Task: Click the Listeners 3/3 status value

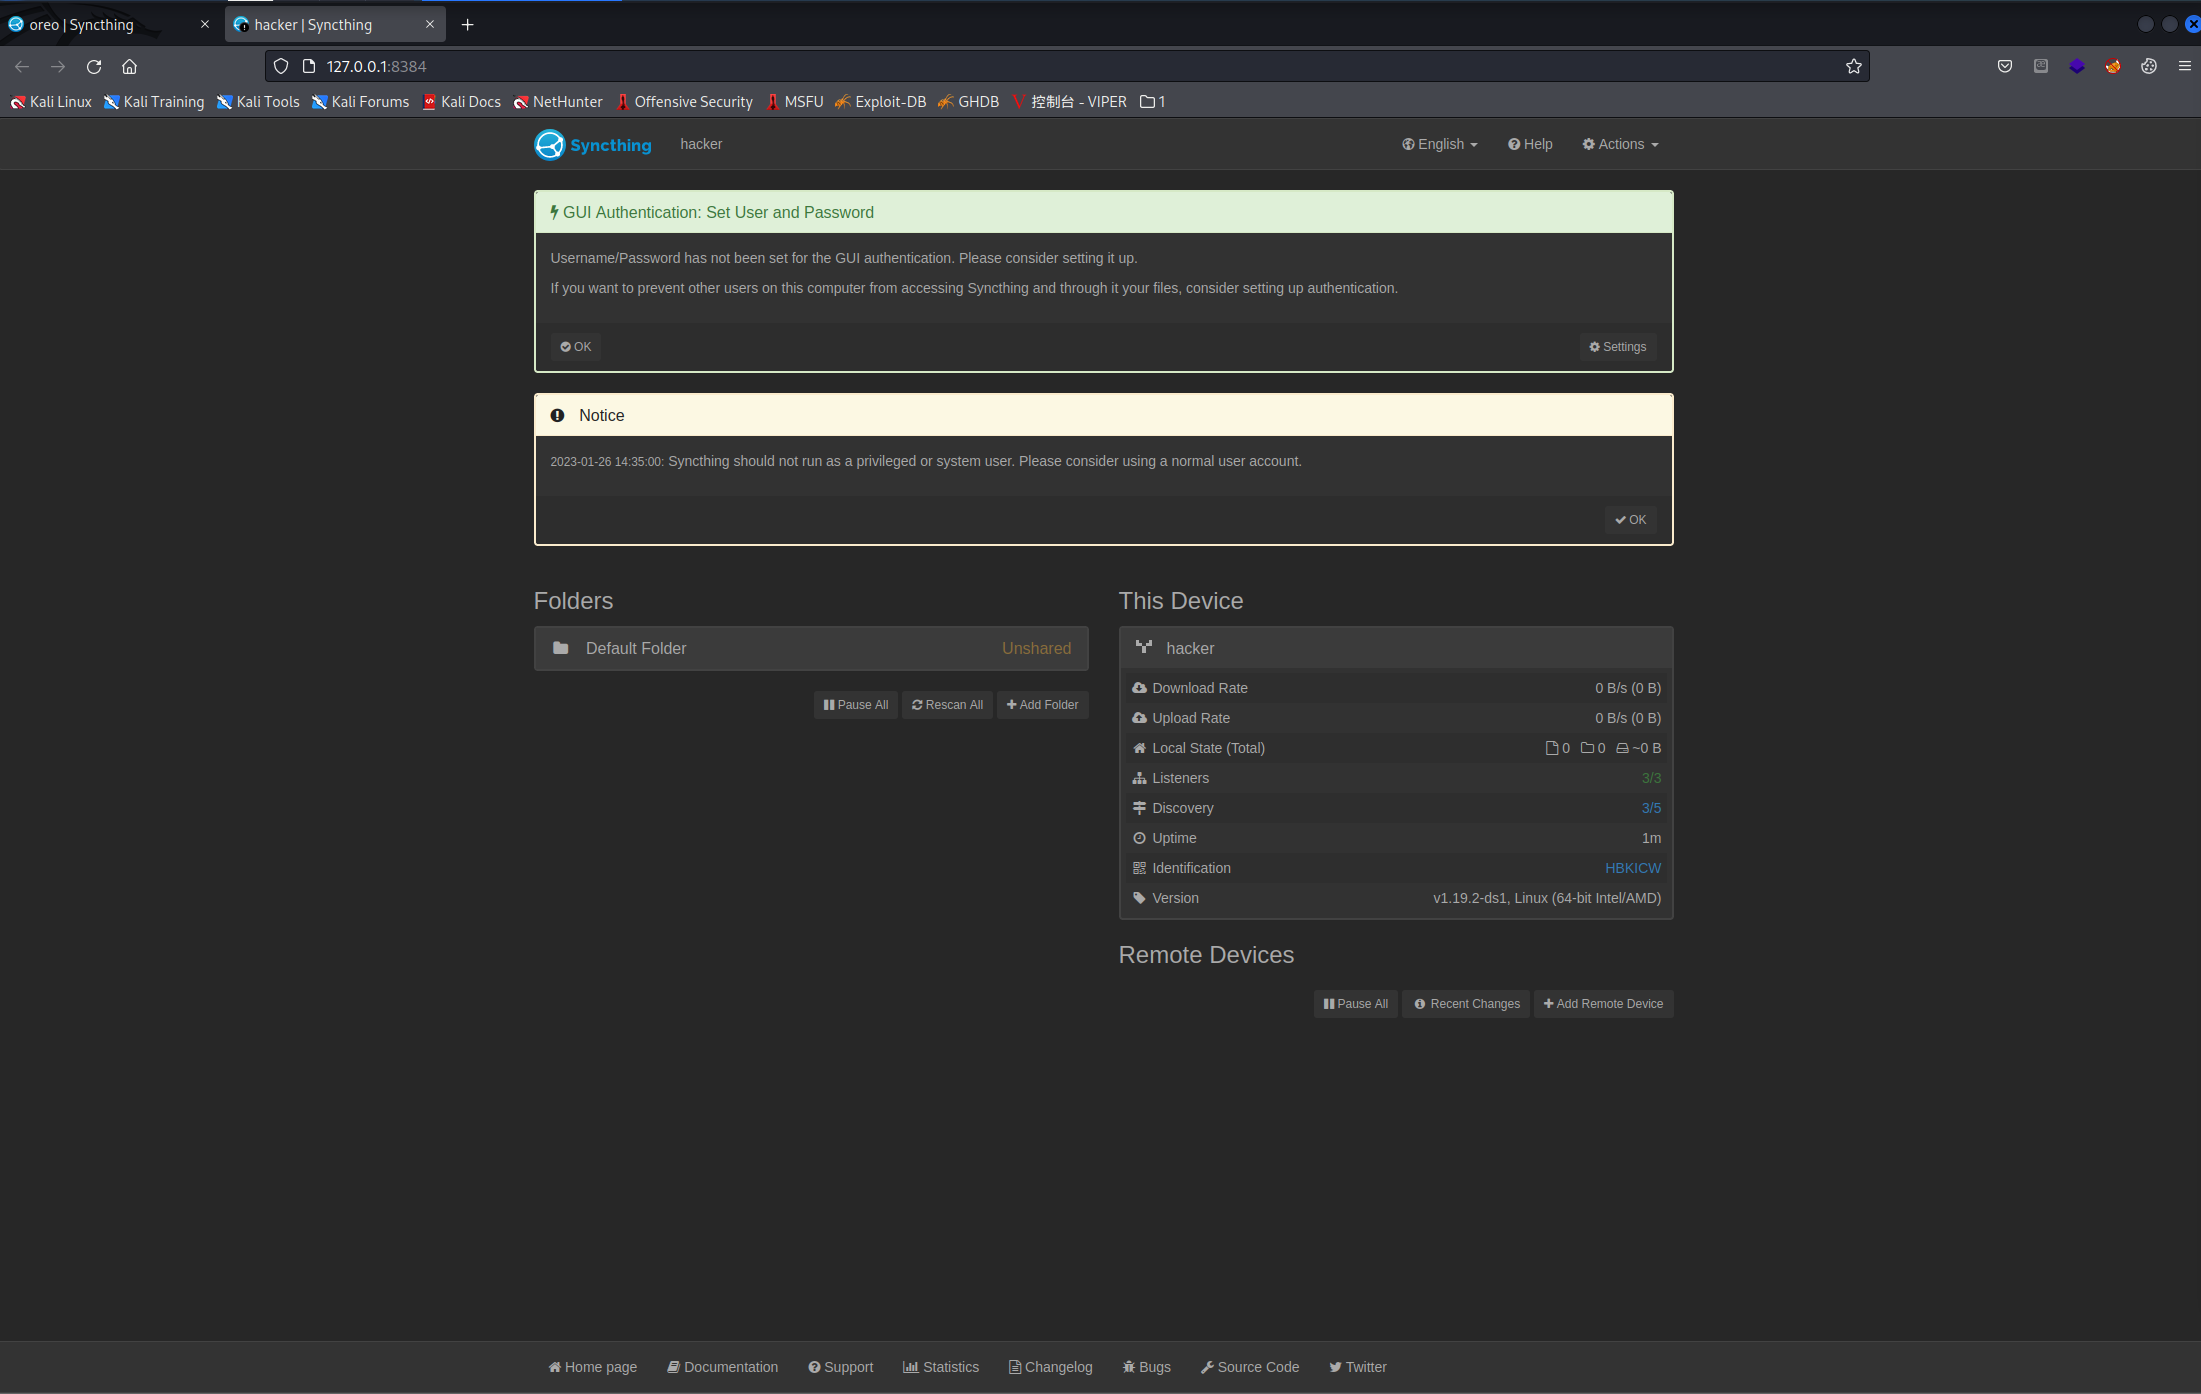Action: coord(1651,778)
